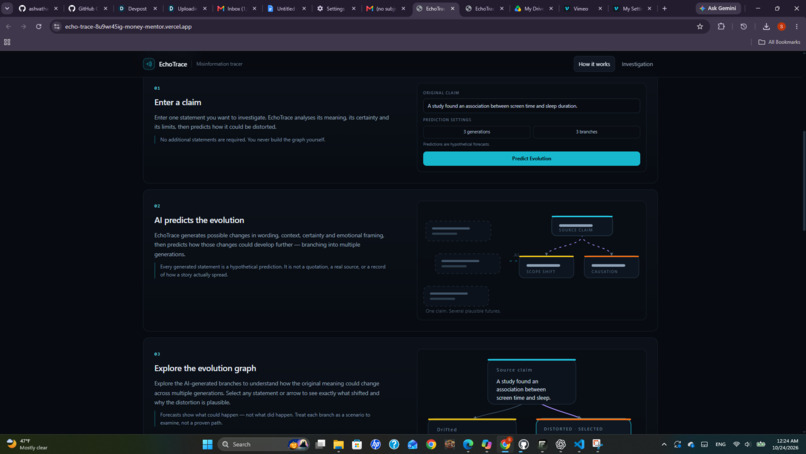This screenshot has height=454, width=806.
Task: Click the Source Claim node in diagram
Action: coord(581,226)
